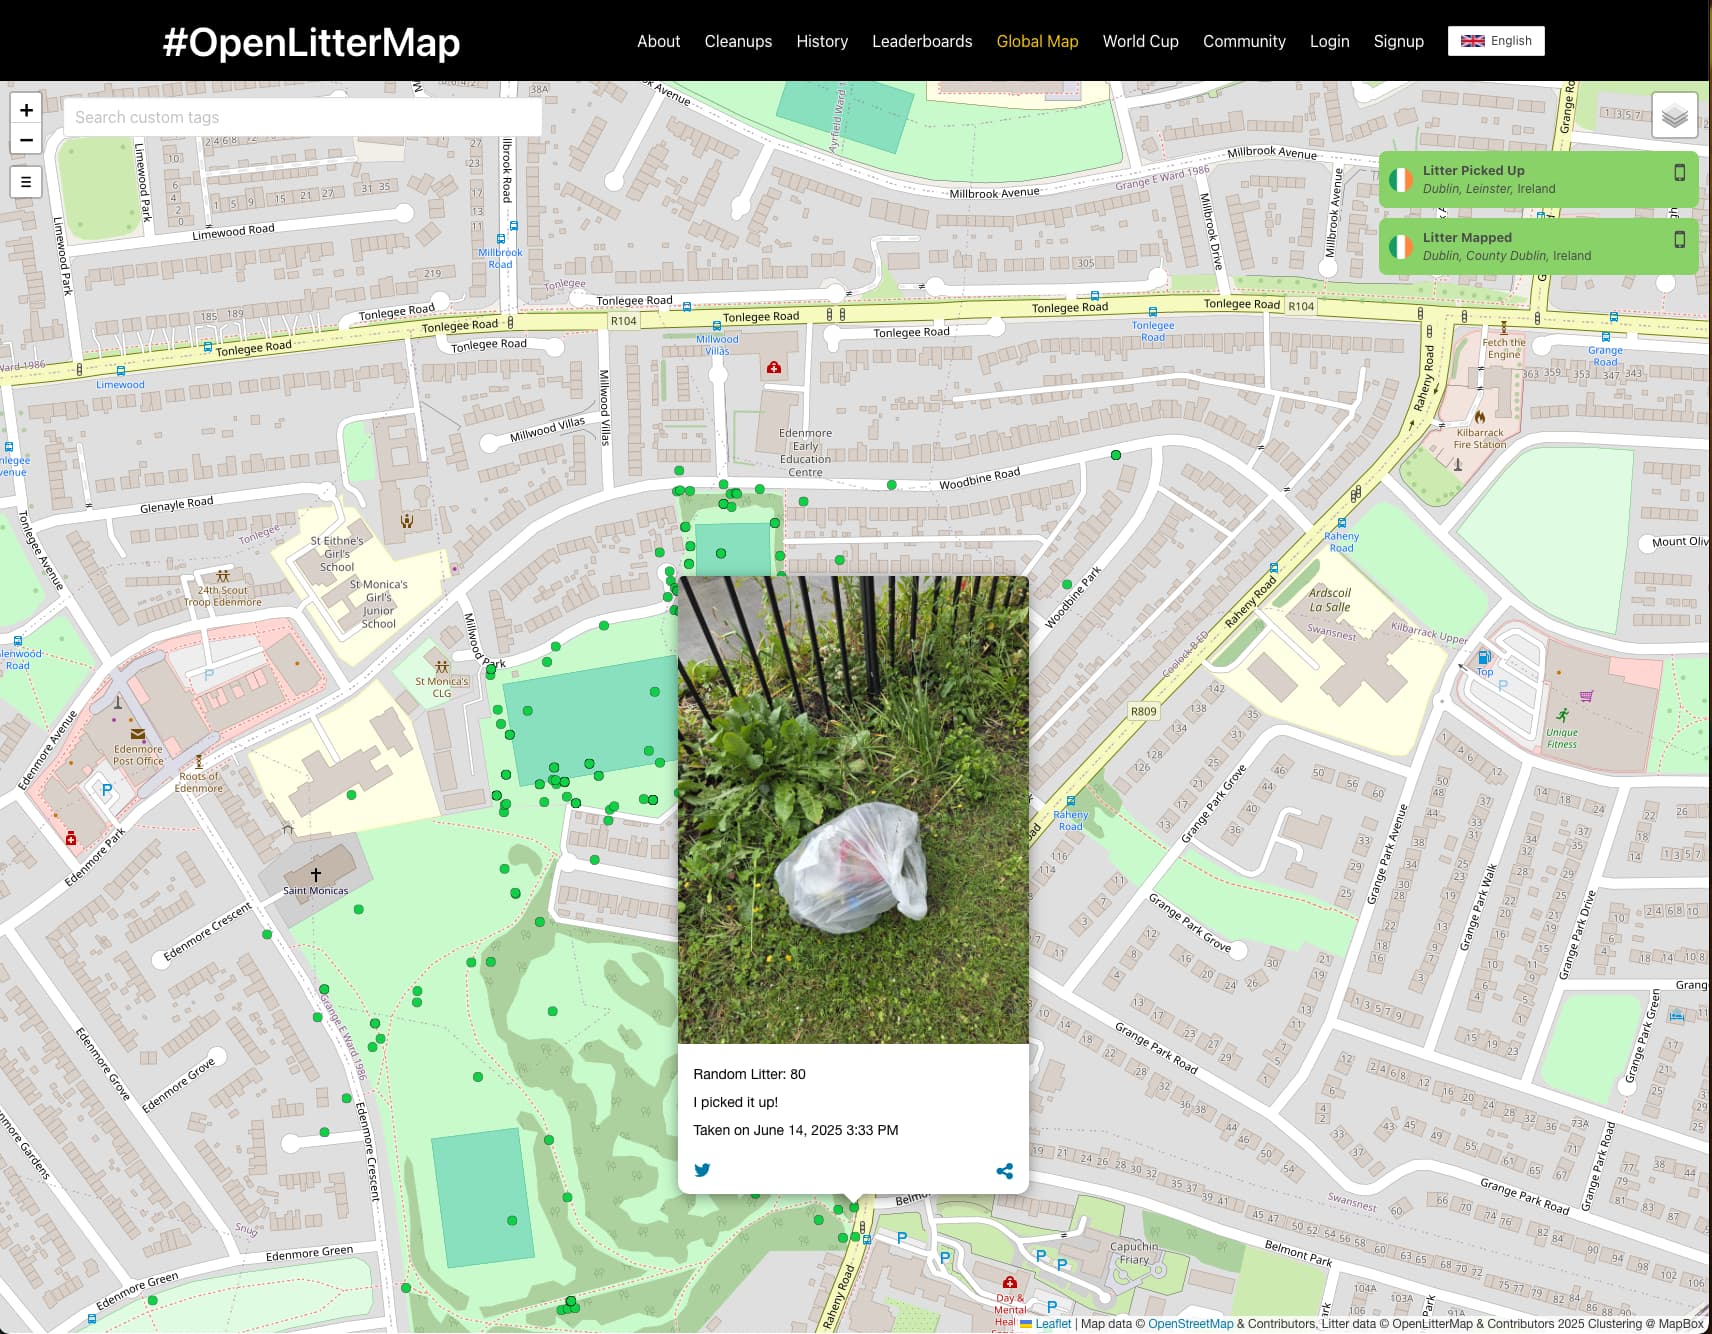Open the Global Map page

(1037, 41)
